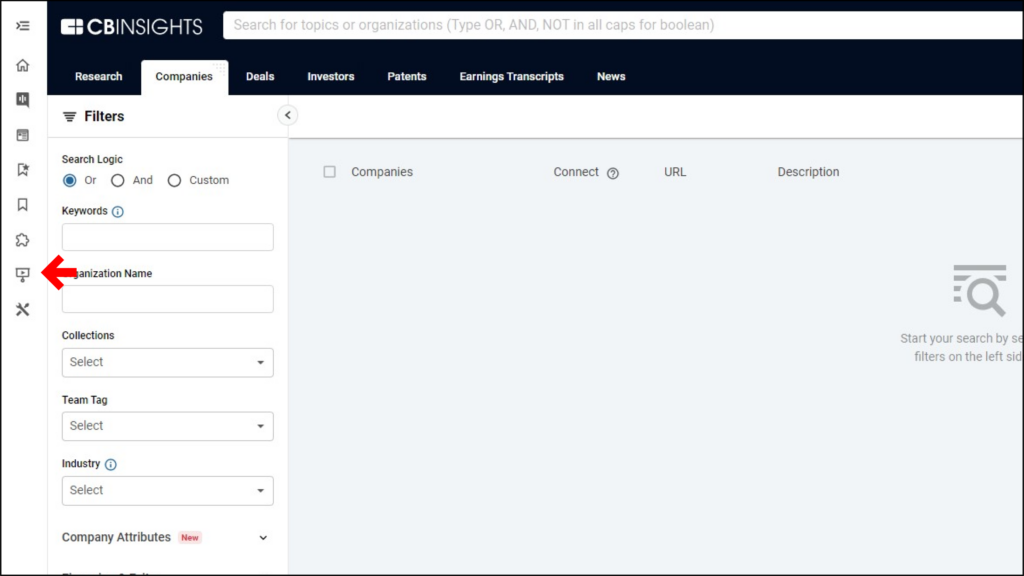Open the Team Tag dropdown
1024x576 pixels.
point(168,426)
